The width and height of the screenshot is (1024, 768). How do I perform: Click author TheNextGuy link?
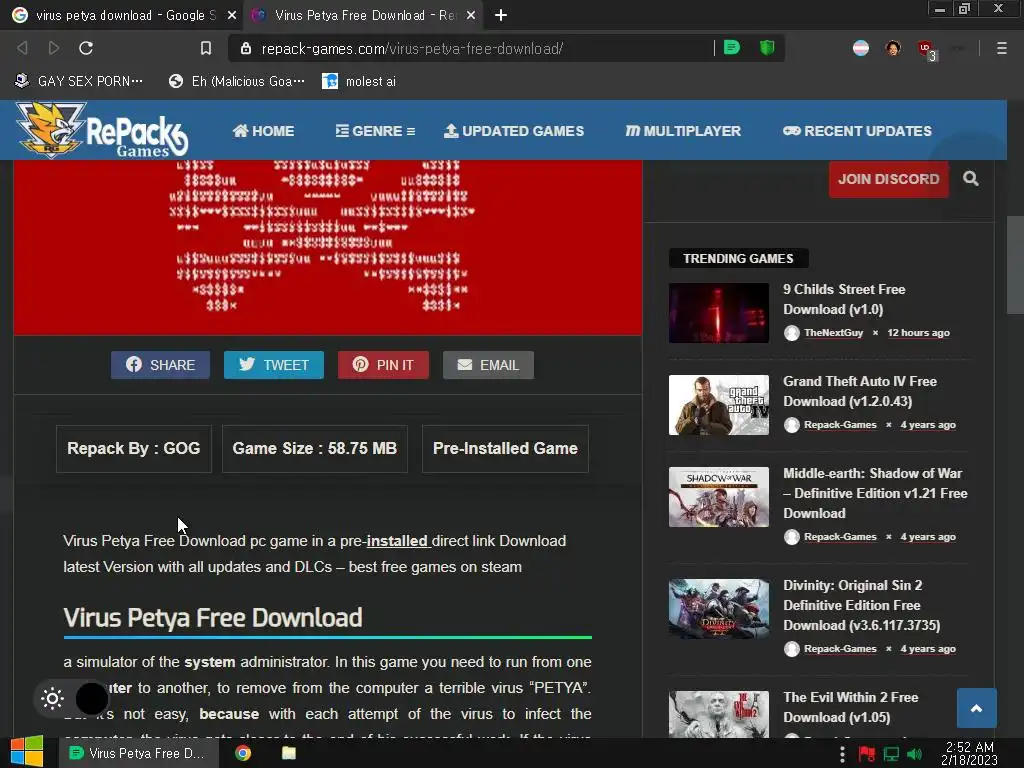click(x=833, y=332)
